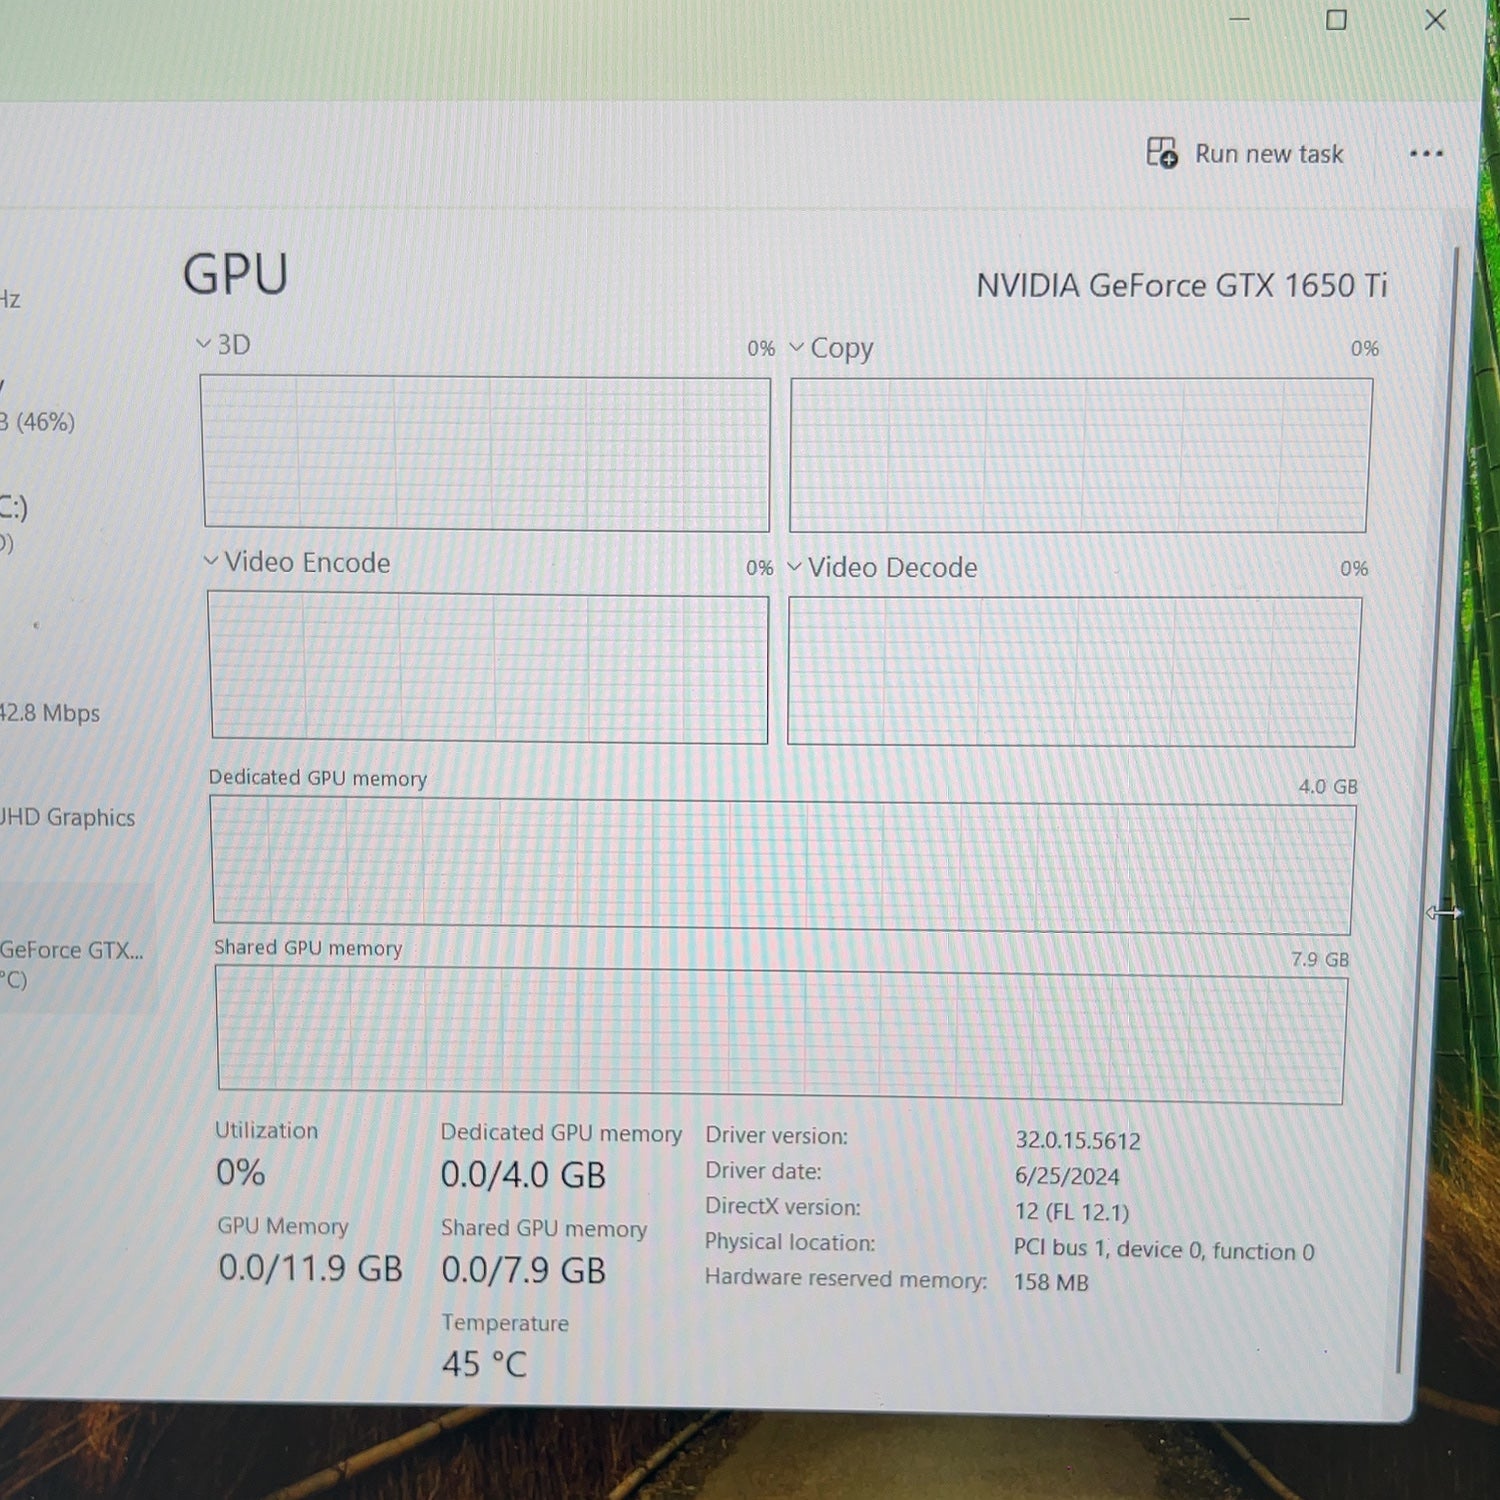Click the Video Decode graph
1500x1500 pixels.
coord(1074,672)
